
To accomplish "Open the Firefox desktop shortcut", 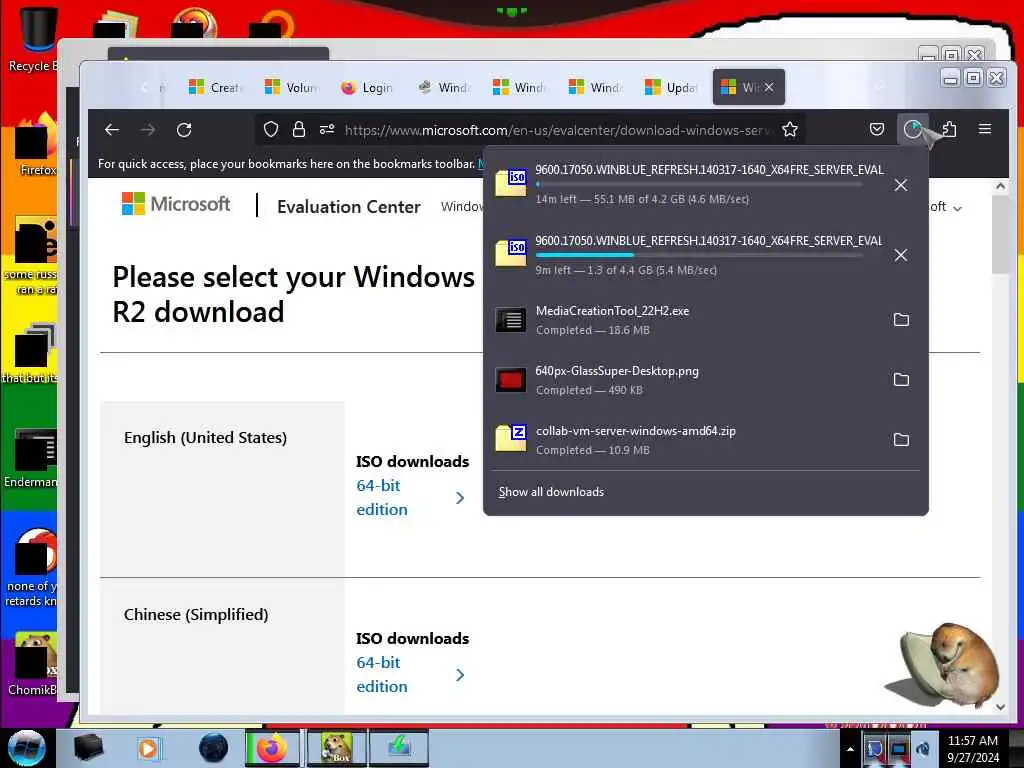I will point(36,145).
